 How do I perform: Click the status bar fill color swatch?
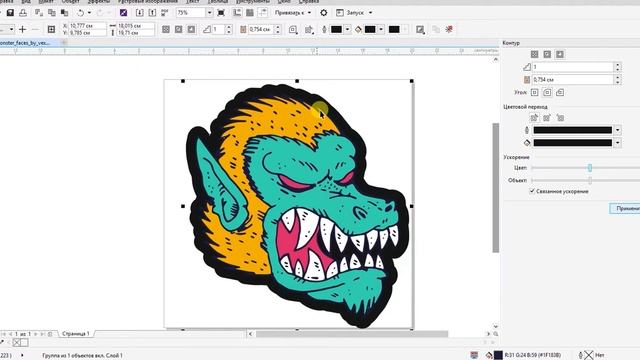tap(498, 355)
